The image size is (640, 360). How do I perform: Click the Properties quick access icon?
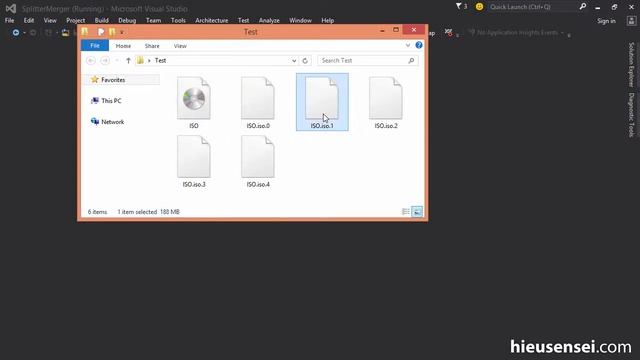[101, 32]
